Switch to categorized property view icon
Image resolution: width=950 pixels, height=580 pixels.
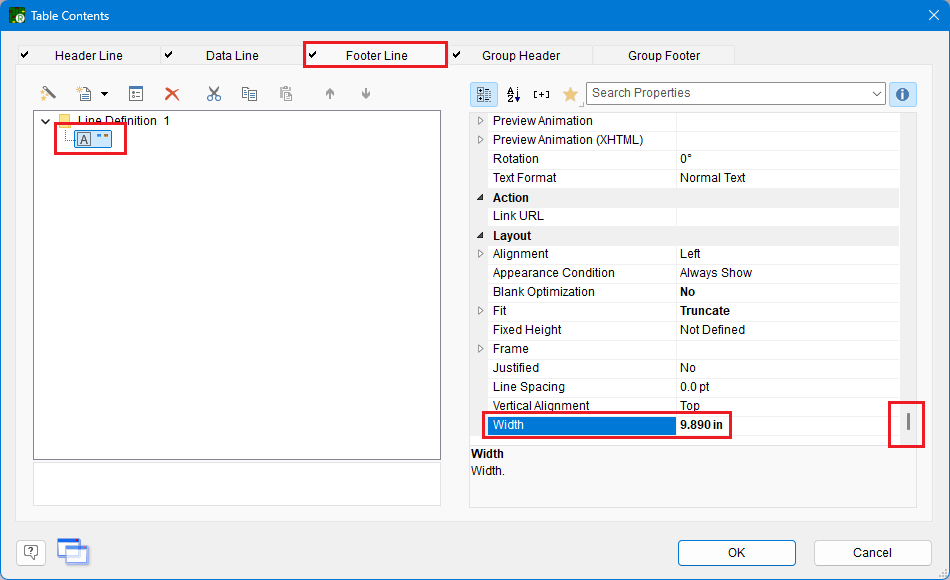[483, 94]
